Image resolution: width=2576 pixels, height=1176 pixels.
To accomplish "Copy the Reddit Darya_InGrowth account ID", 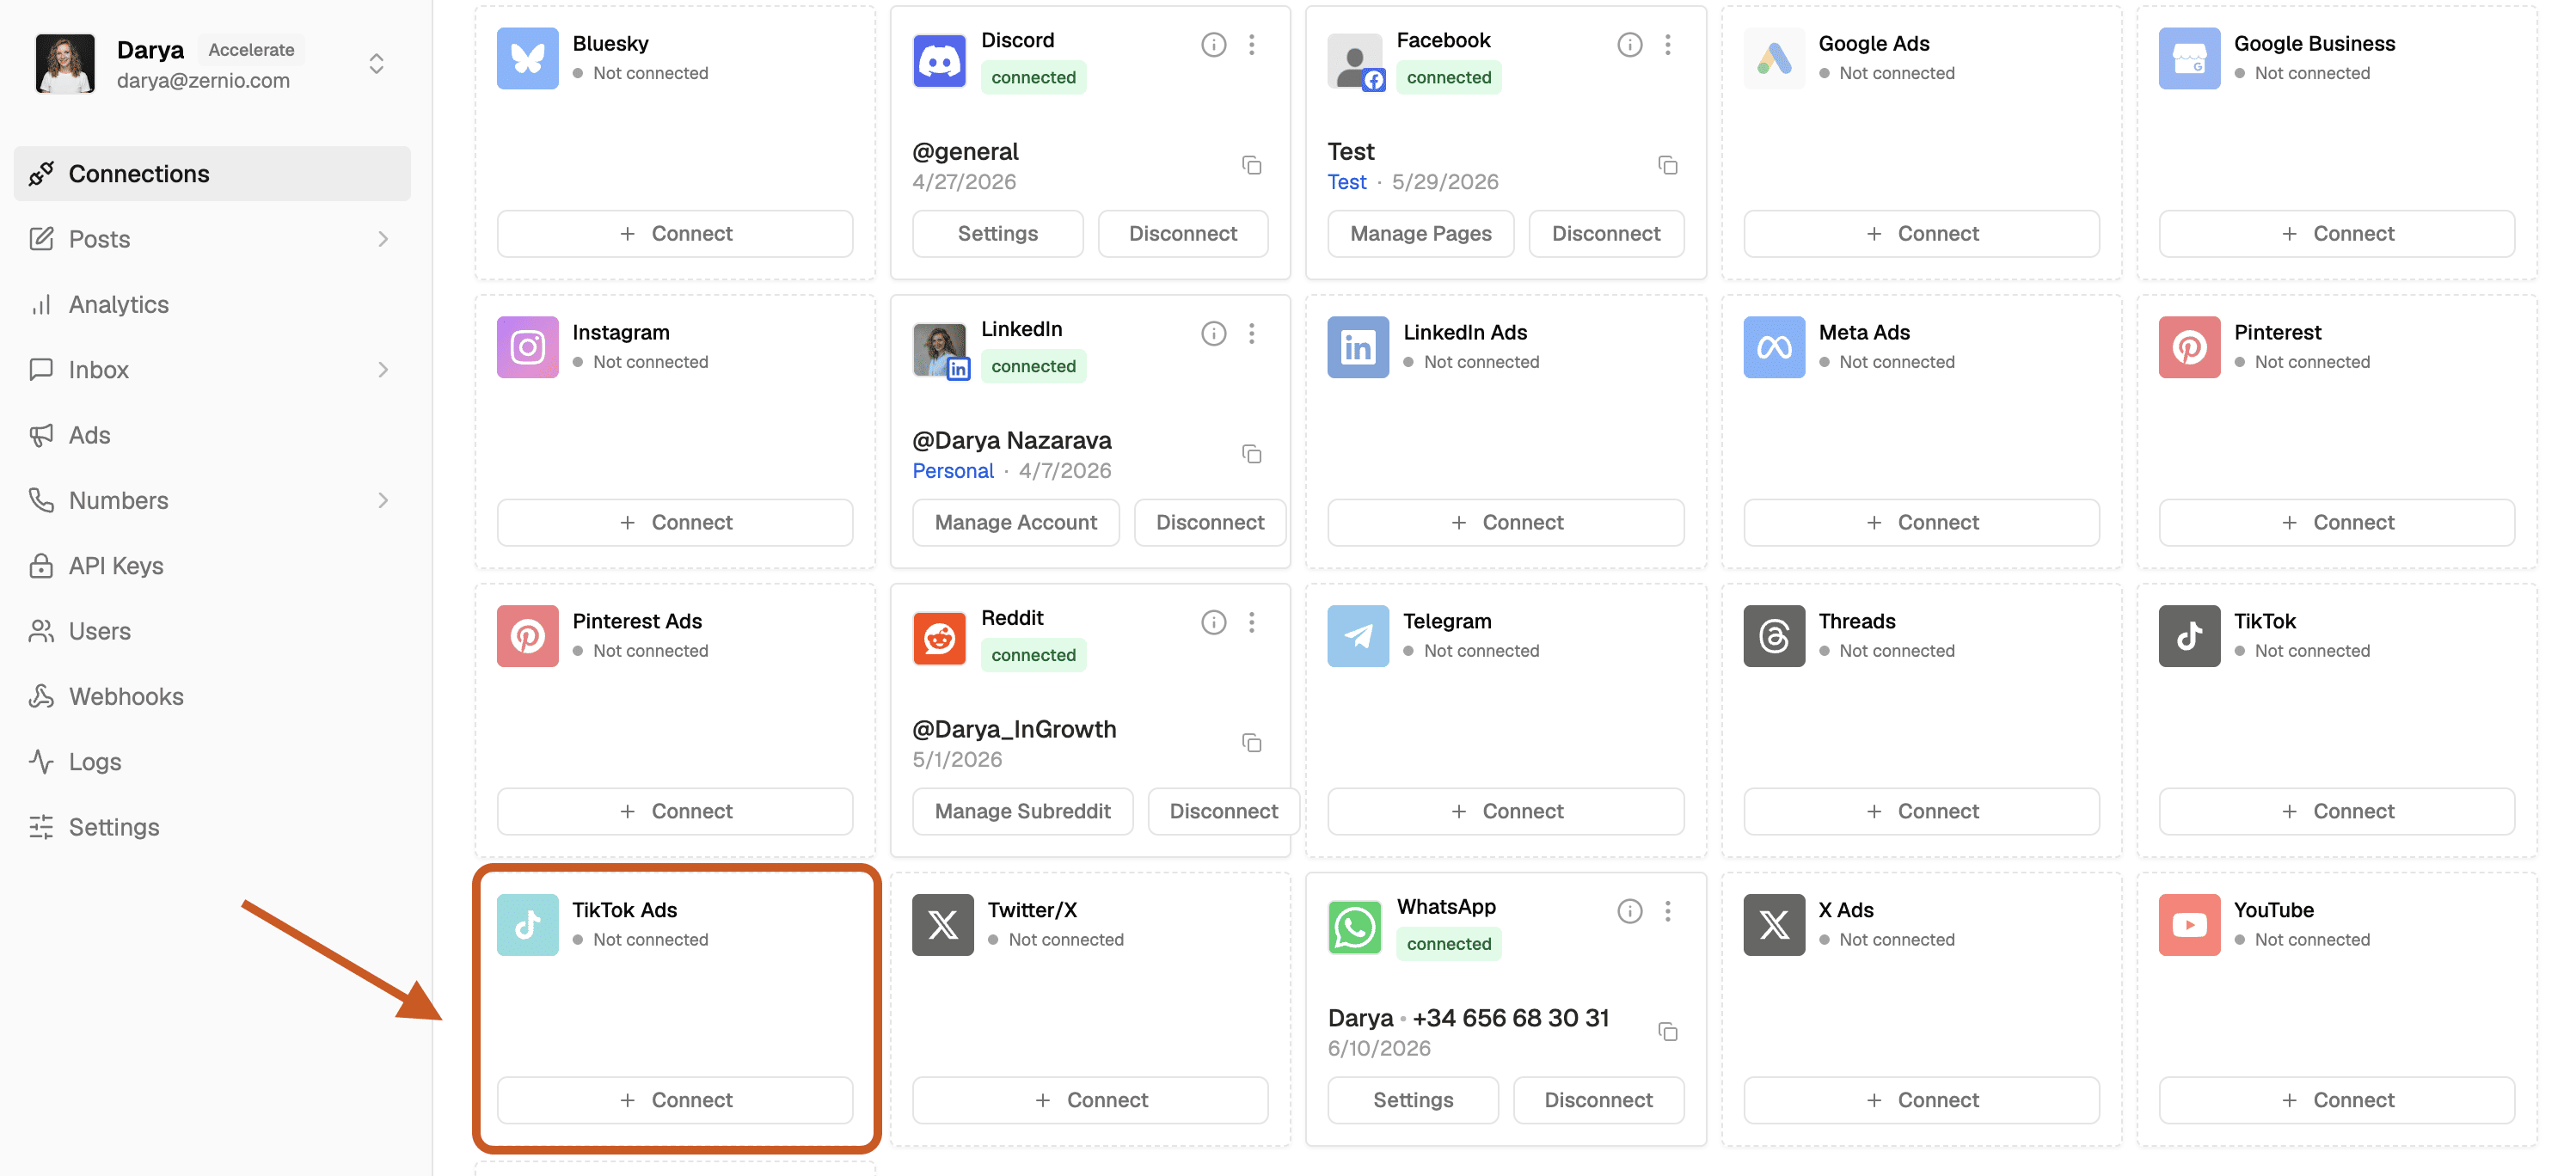I will (1251, 743).
